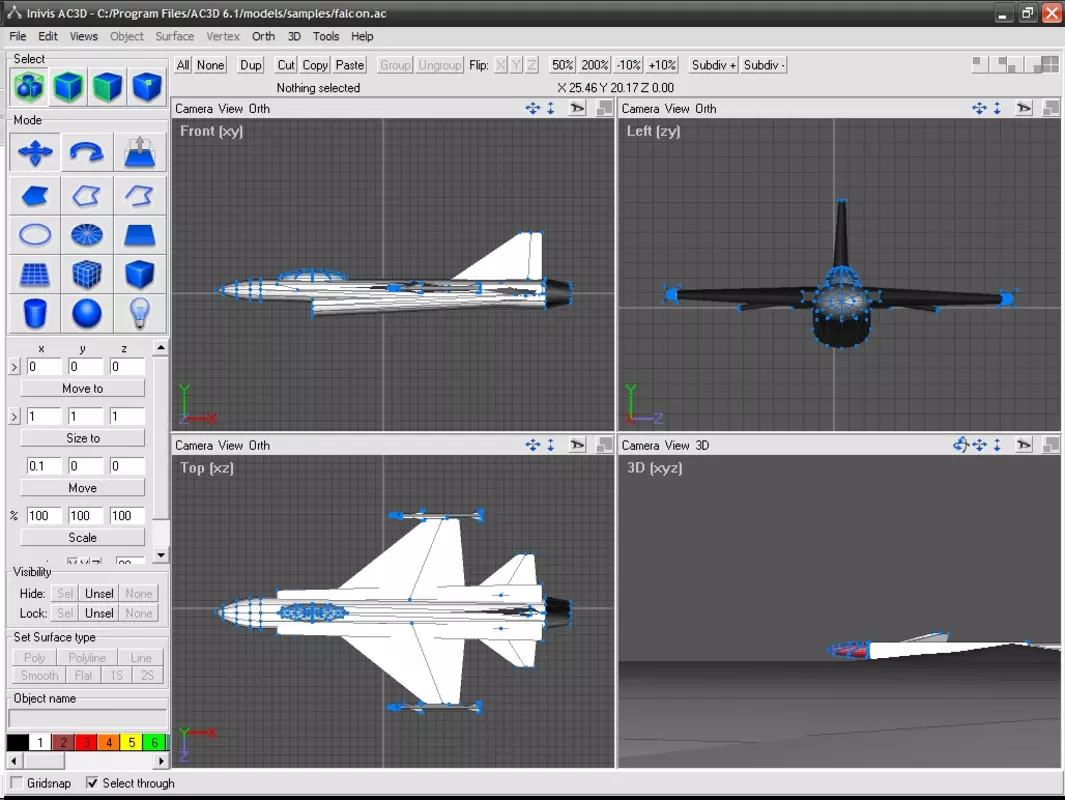1065x800 pixels.
Task: Select the segmented cube mesh tool
Action: click(87, 274)
